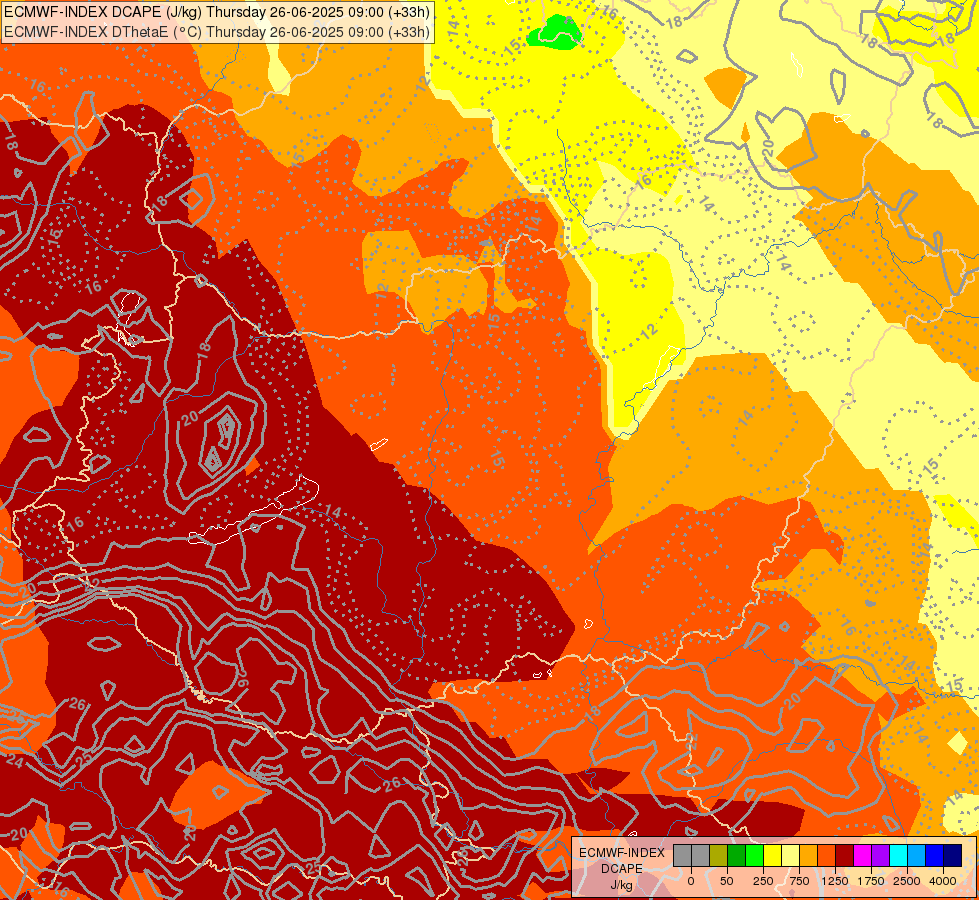
Task: Pick the bright green legend swatch
Action: 755,856
